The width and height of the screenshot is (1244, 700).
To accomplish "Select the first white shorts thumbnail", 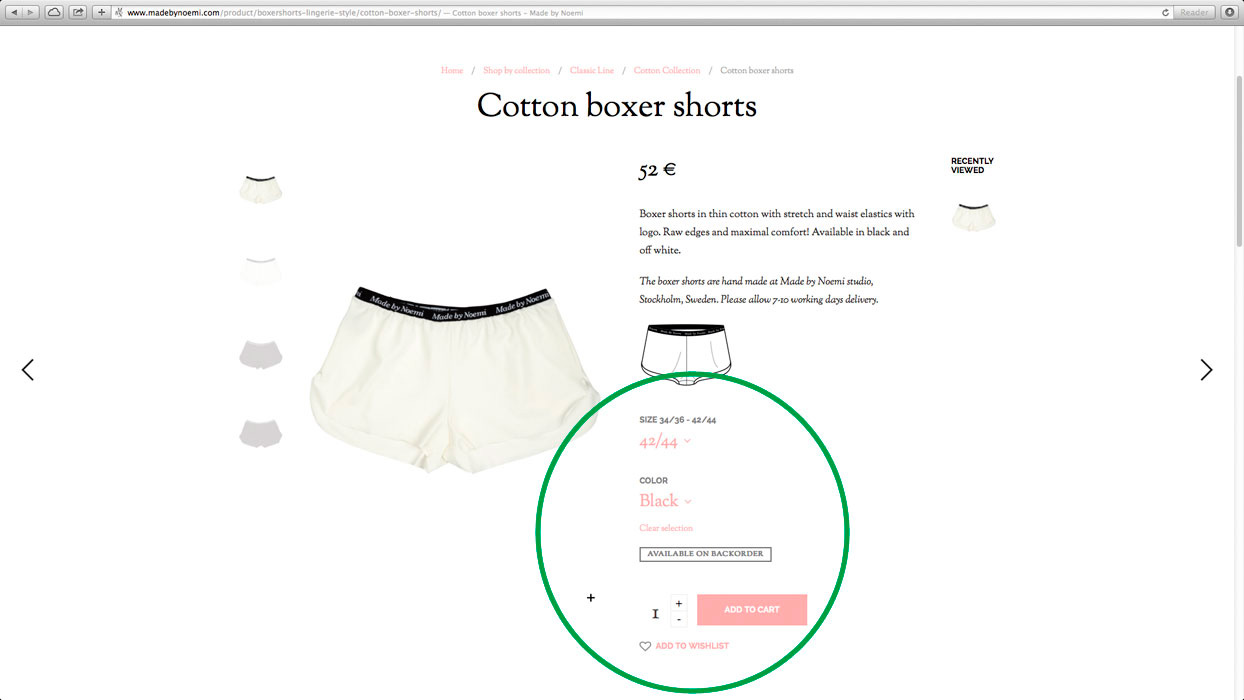I will click(x=260, y=189).
